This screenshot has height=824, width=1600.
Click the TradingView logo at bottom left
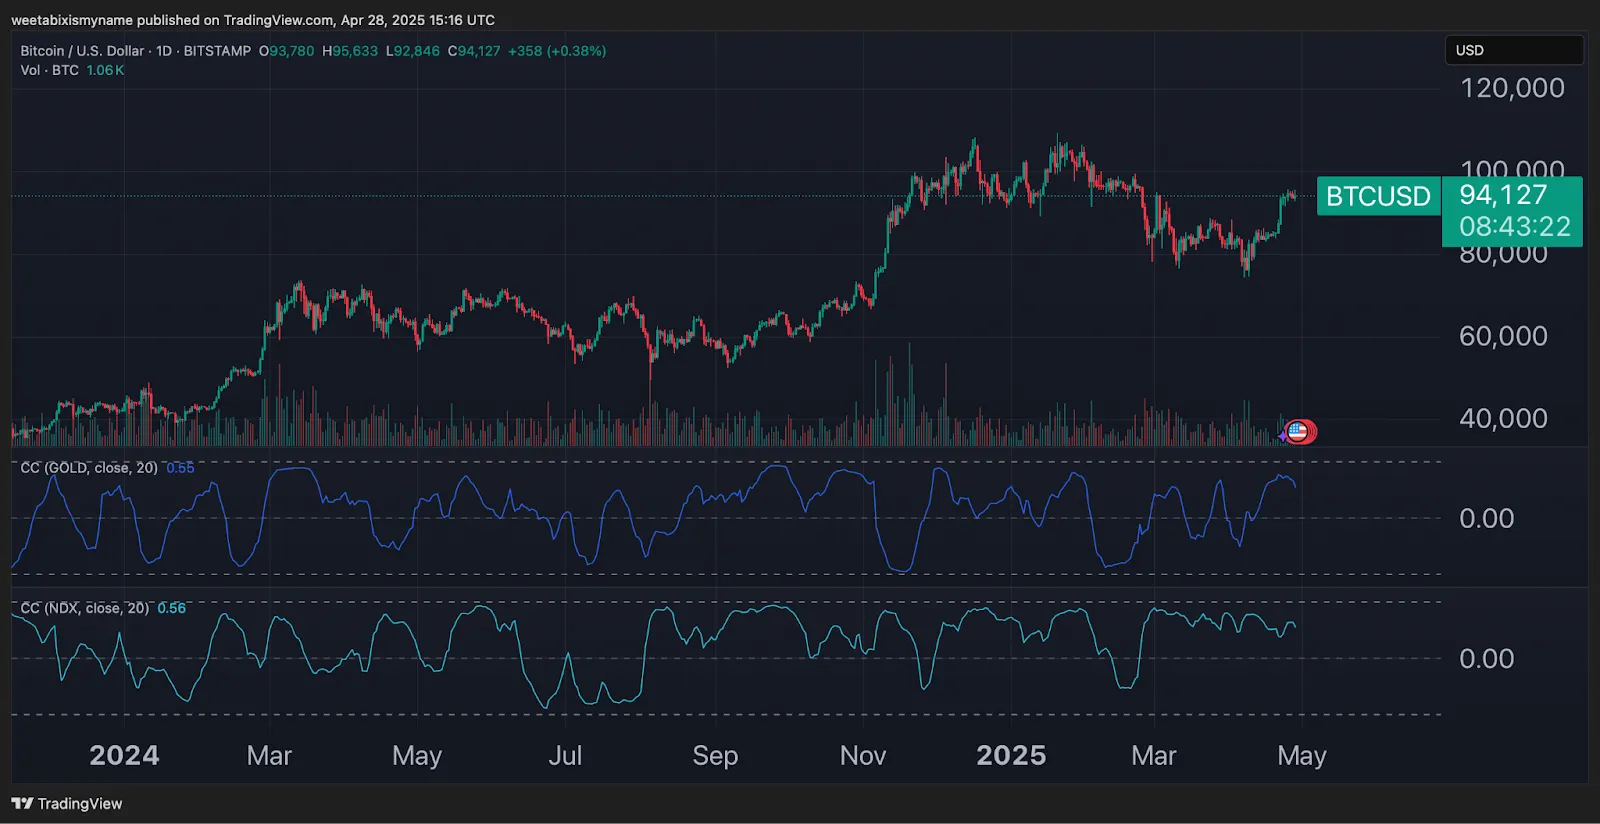pyautogui.click(x=67, y=804)
